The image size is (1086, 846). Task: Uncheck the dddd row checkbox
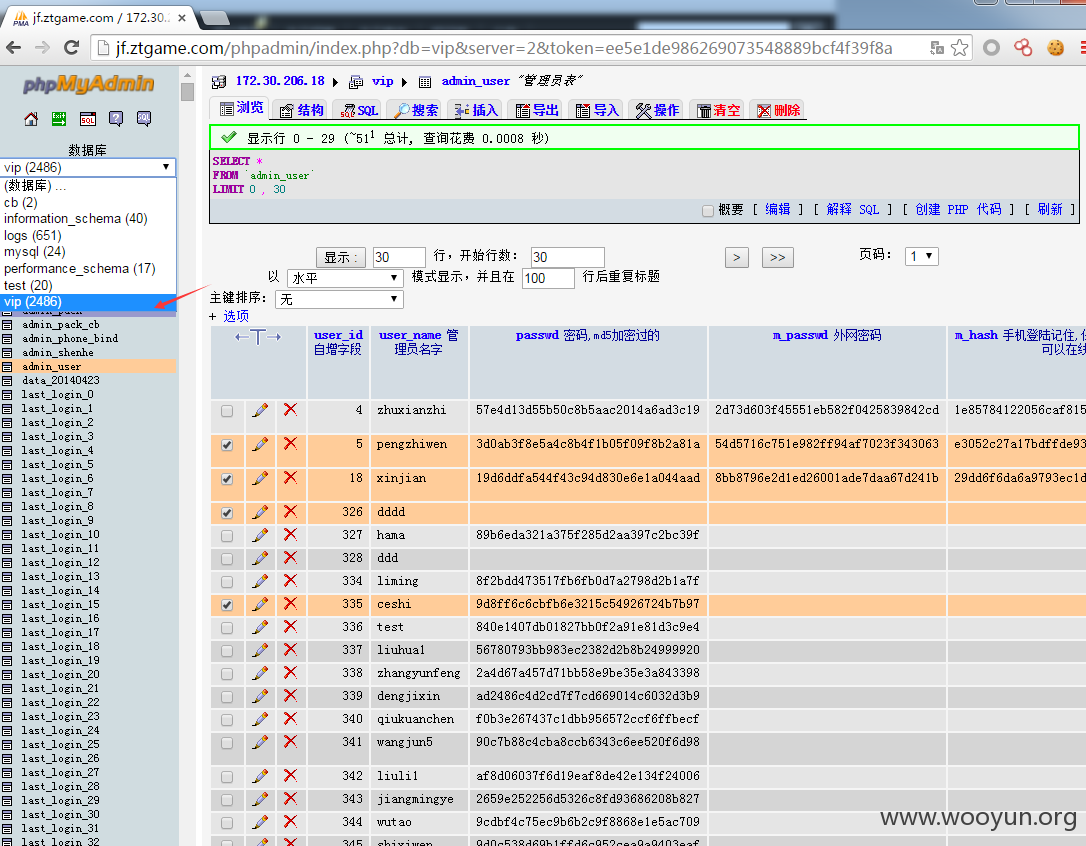pos(226,513)
